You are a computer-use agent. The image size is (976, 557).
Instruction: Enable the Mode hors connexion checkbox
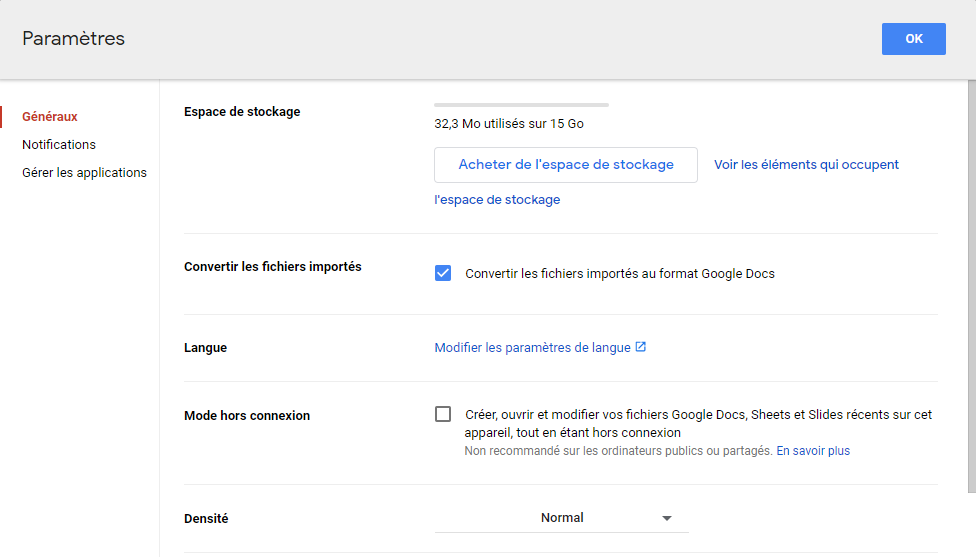click(x=443, y=414)
